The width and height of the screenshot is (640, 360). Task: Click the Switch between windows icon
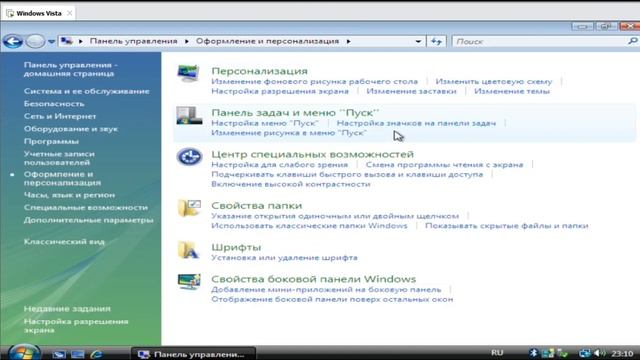tap(78, 354)
